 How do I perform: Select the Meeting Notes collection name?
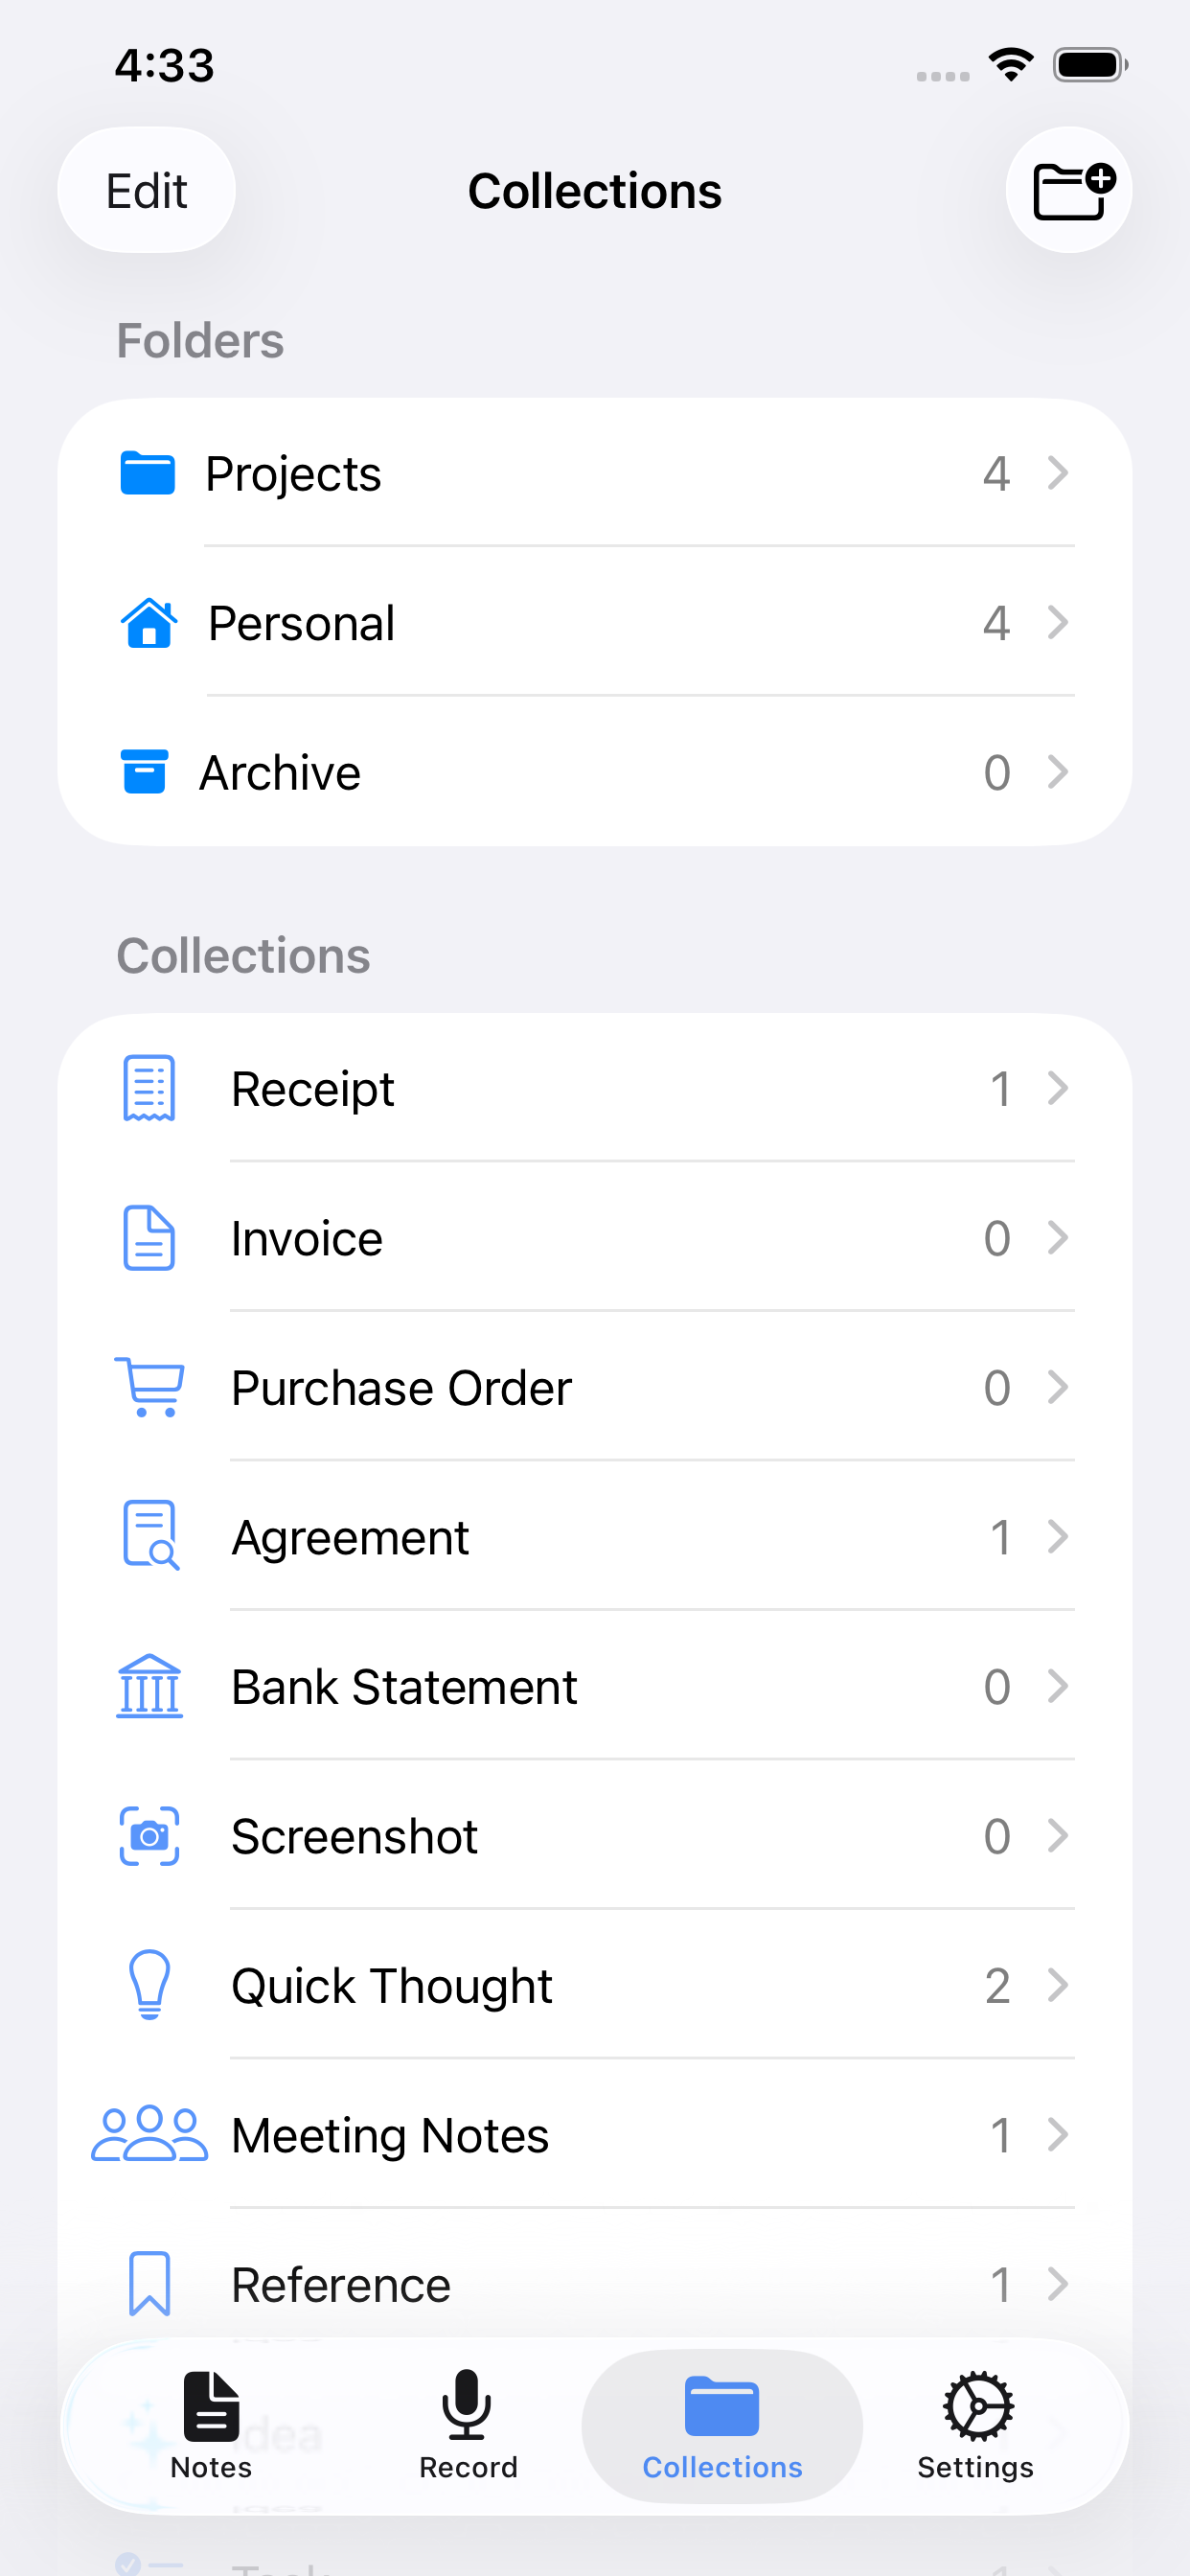[390, 2136]
